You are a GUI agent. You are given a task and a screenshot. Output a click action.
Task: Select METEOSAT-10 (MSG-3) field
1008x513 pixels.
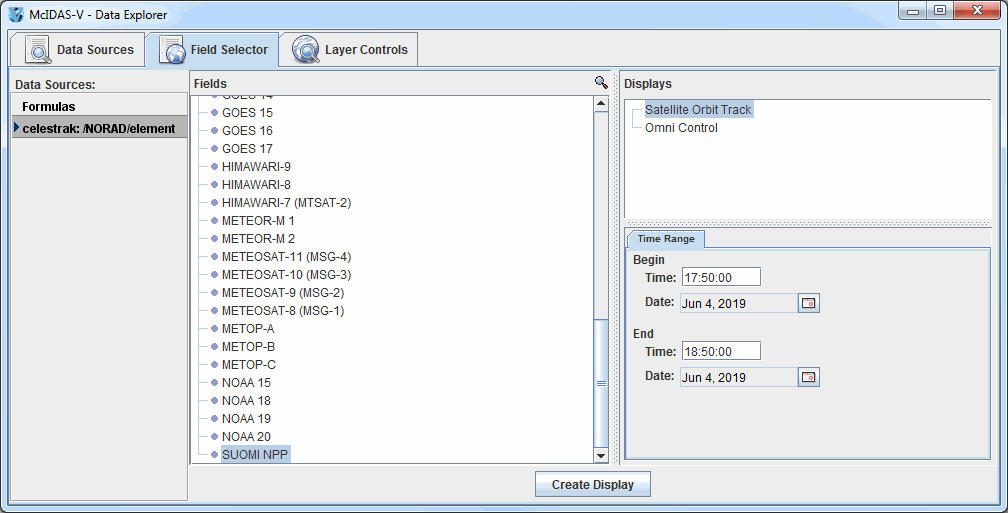pyautogui.click(x=286, y=274)
